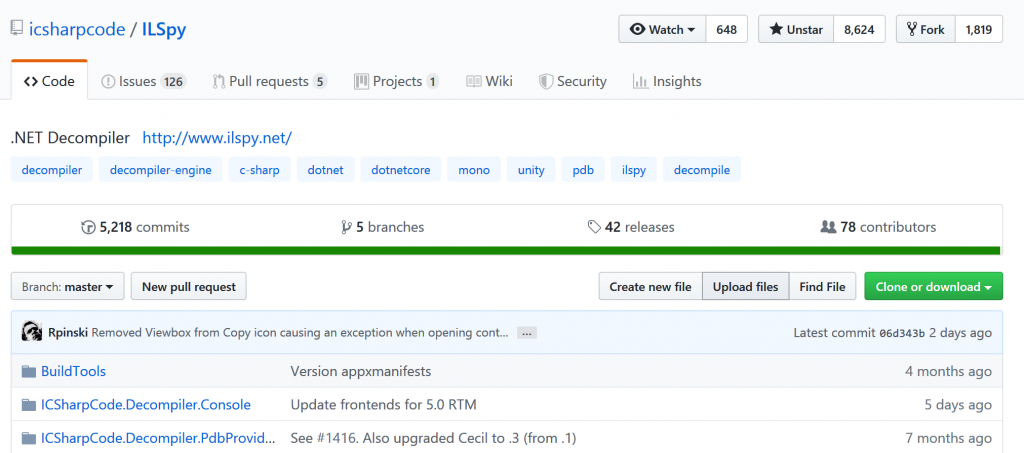Open the Wiki tab

tap(489, 82)
